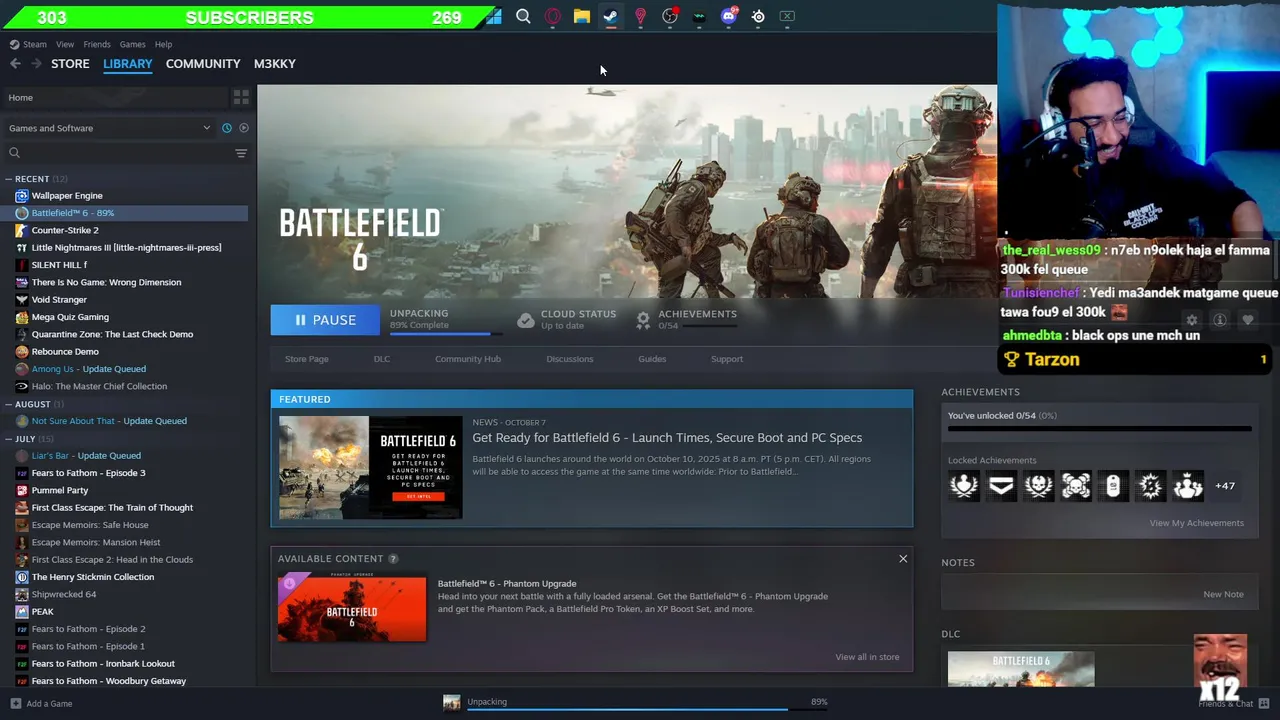Collapse the AUGUST section
The width and height of the screenshot is (1280, 720).
[x=32, y=404]
